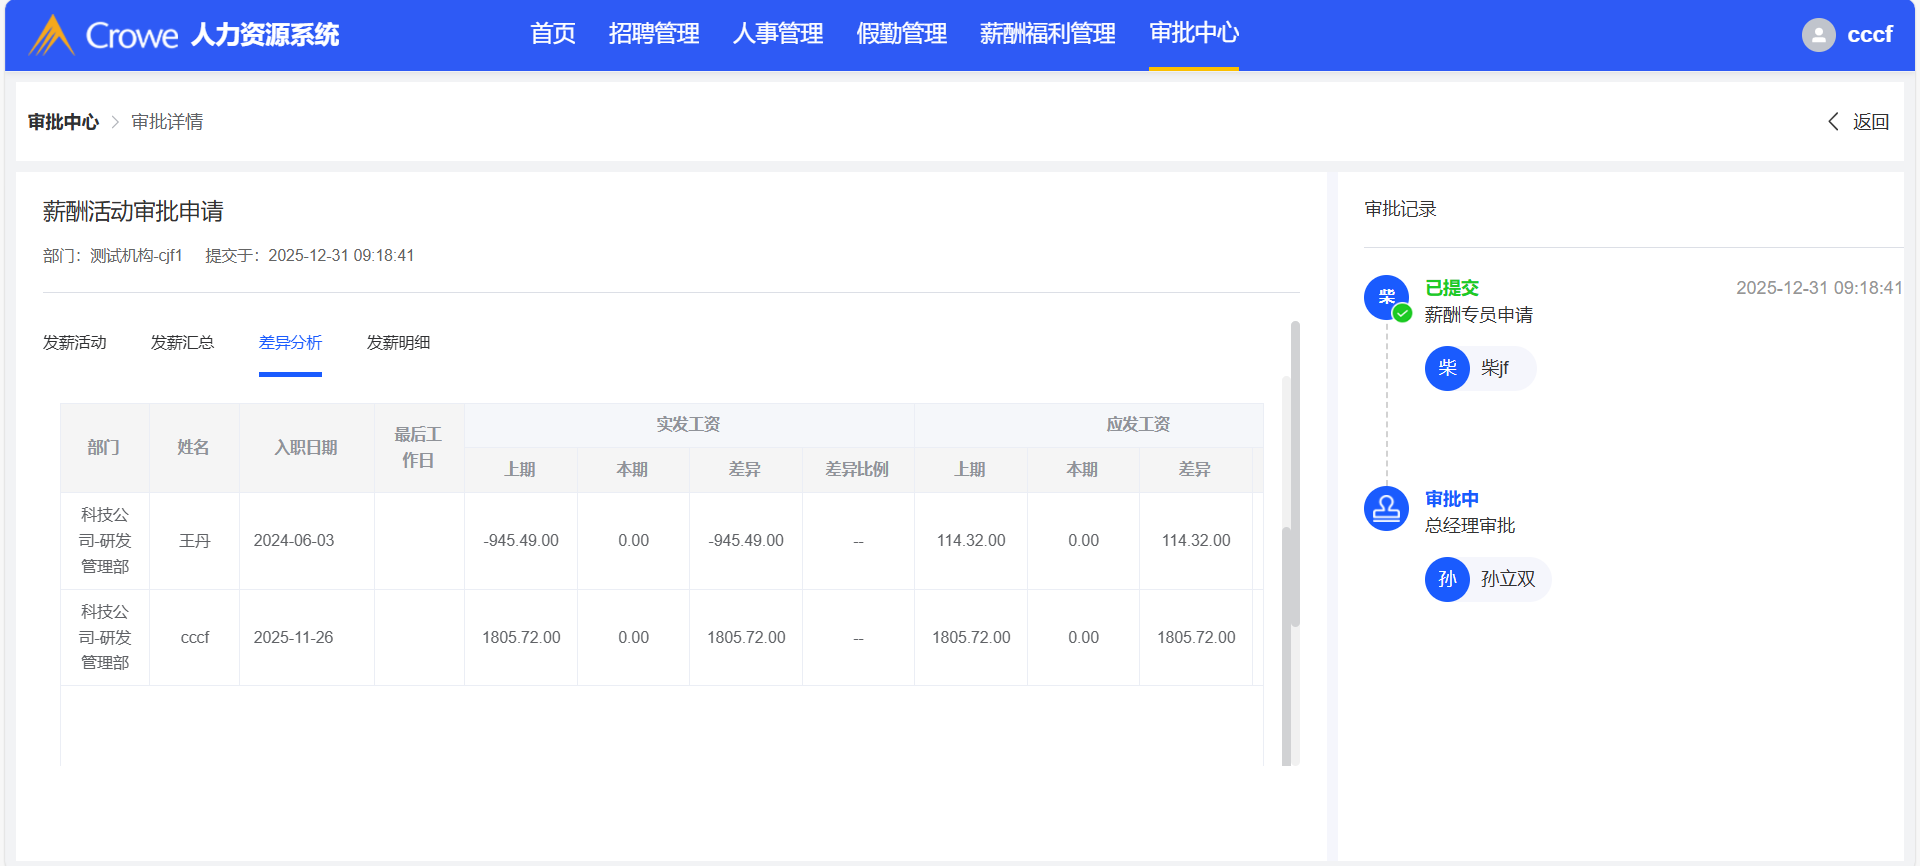Screen dimensions: 1920x866
Task: Click the breadcrumb separator chevron
Action: 115,122
